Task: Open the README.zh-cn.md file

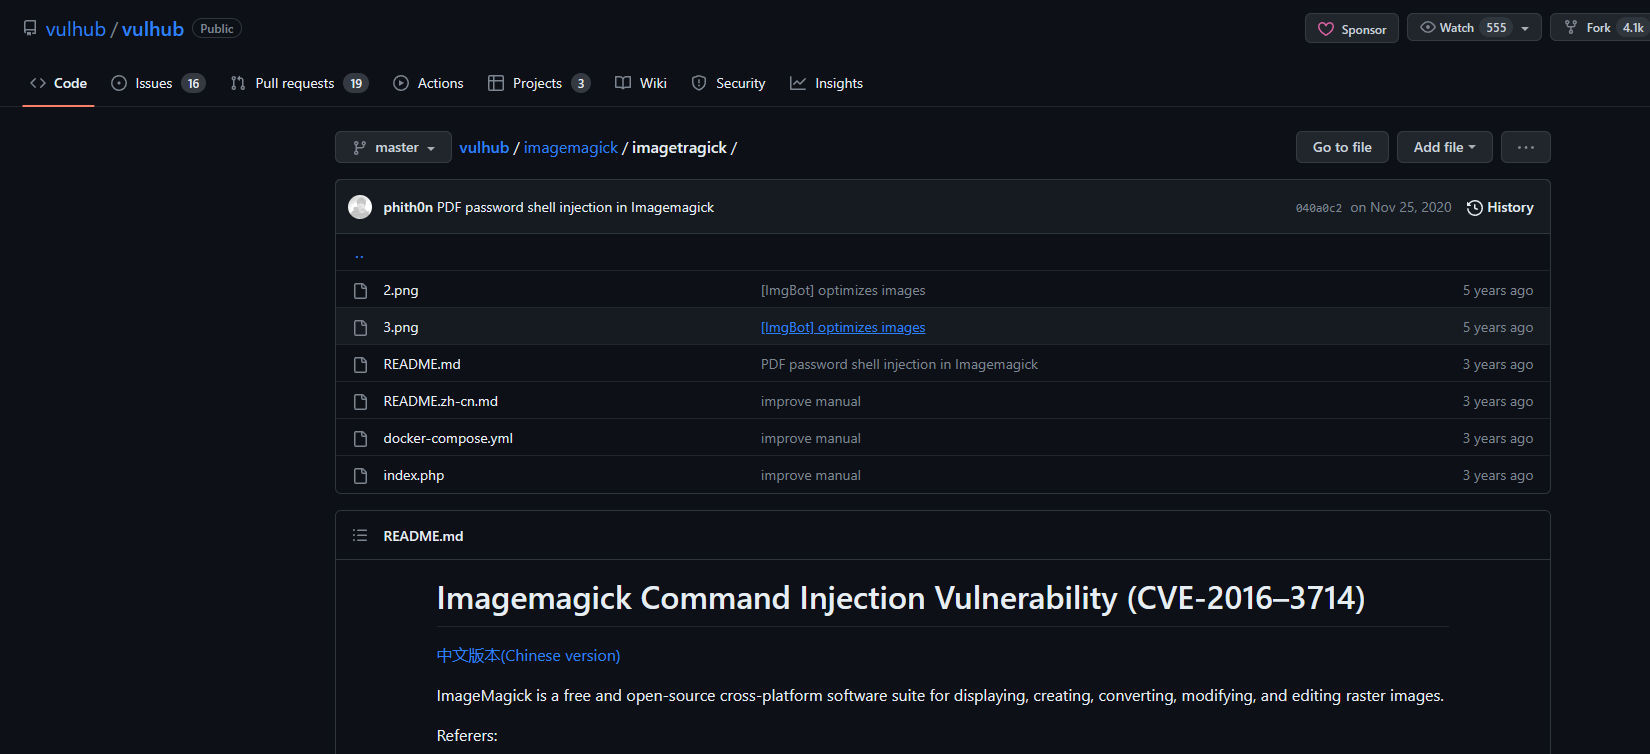Action: coord(440,402)
